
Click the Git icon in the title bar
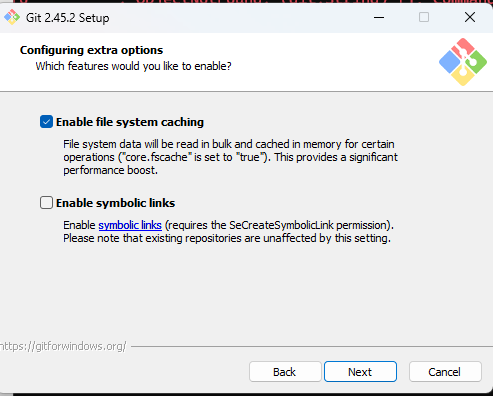point(12,17)
